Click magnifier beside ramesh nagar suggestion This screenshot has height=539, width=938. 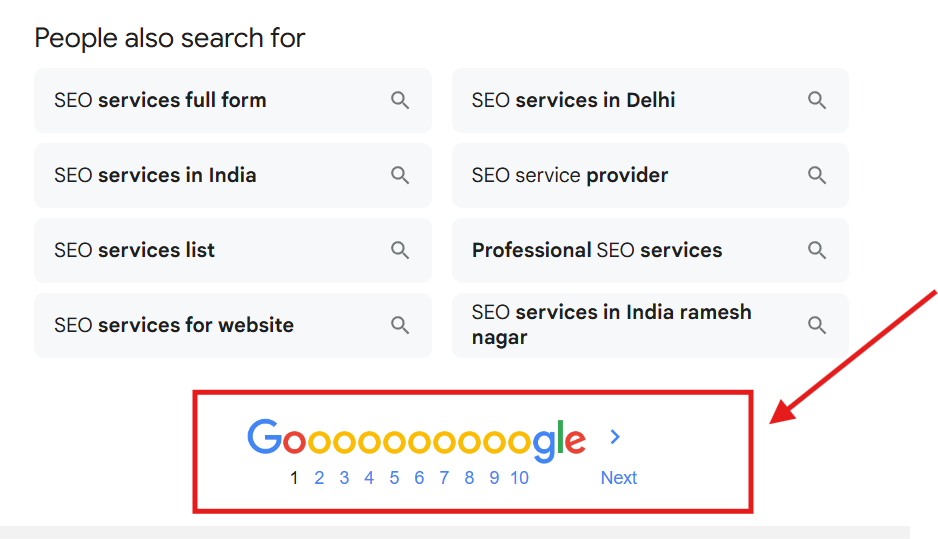click(817, 325)
